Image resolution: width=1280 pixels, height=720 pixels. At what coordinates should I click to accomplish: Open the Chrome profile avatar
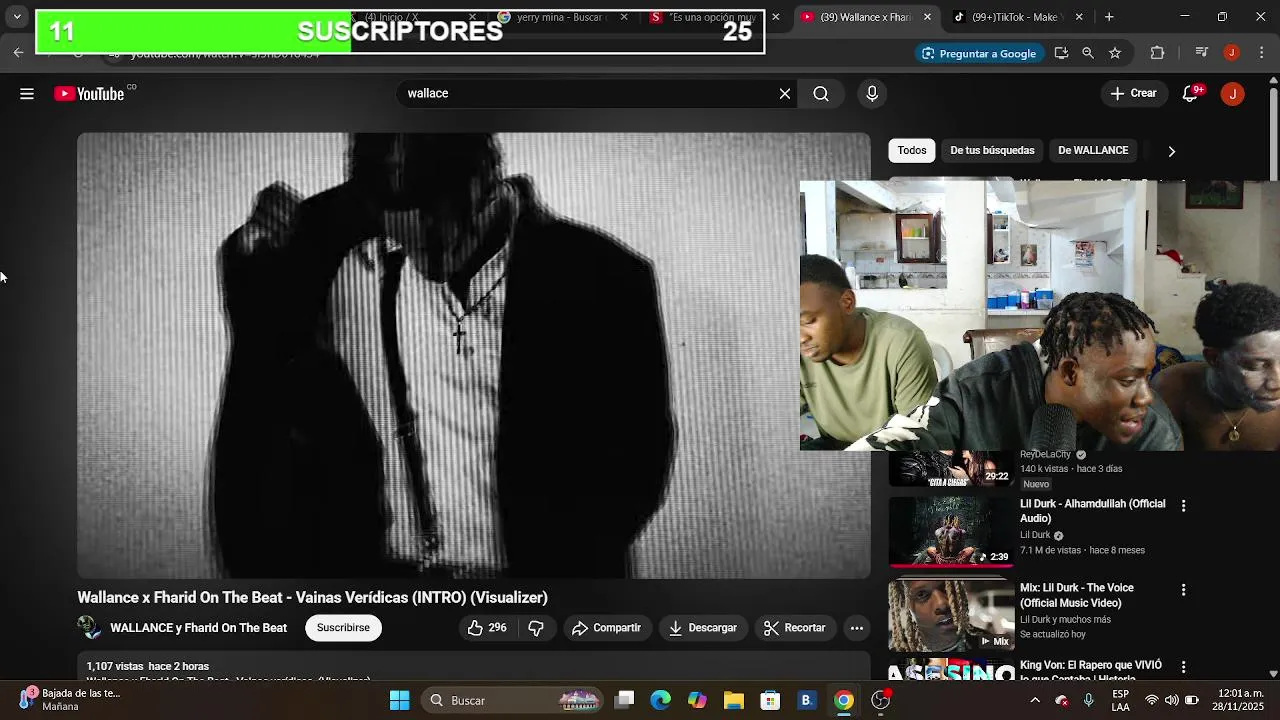1232,53
